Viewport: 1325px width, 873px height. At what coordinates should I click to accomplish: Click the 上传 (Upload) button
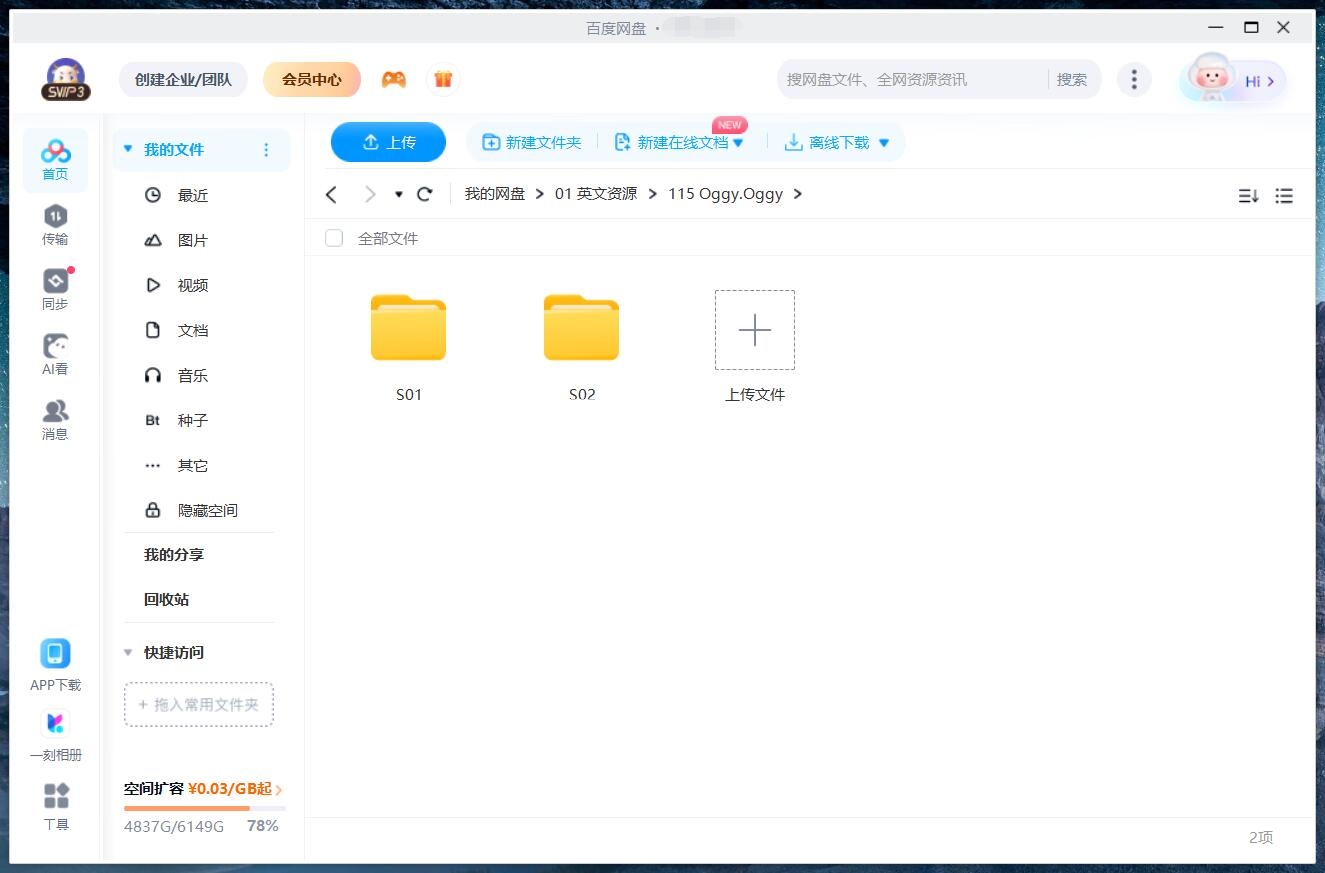[388, 142]
